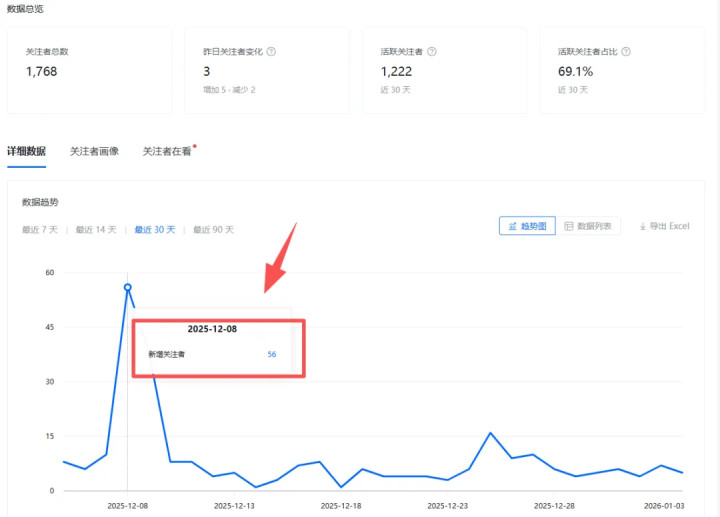Click help icon beside 活跃关注者

[x=431, y=51]
